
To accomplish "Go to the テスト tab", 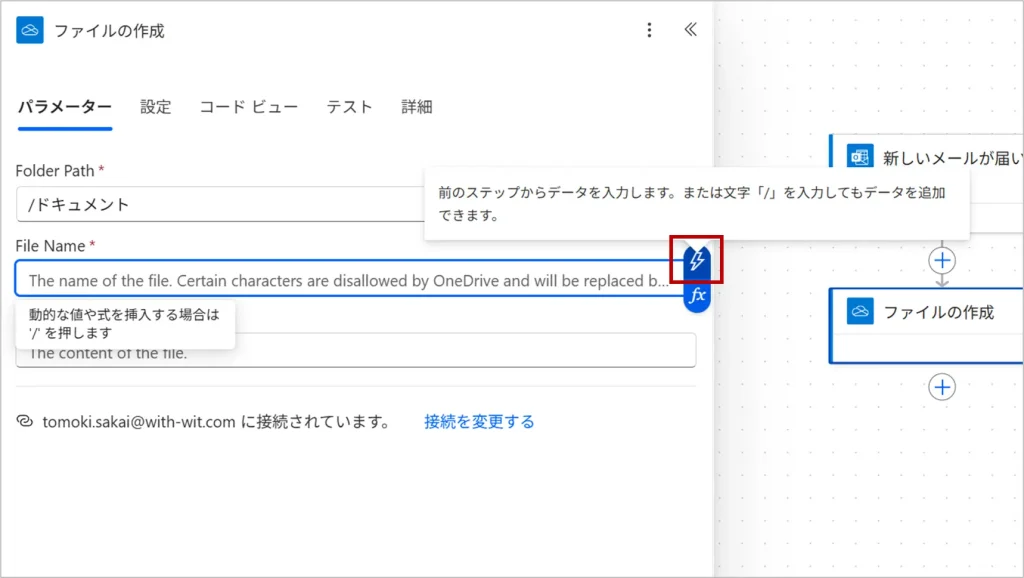I will click(x=349, y=107).
